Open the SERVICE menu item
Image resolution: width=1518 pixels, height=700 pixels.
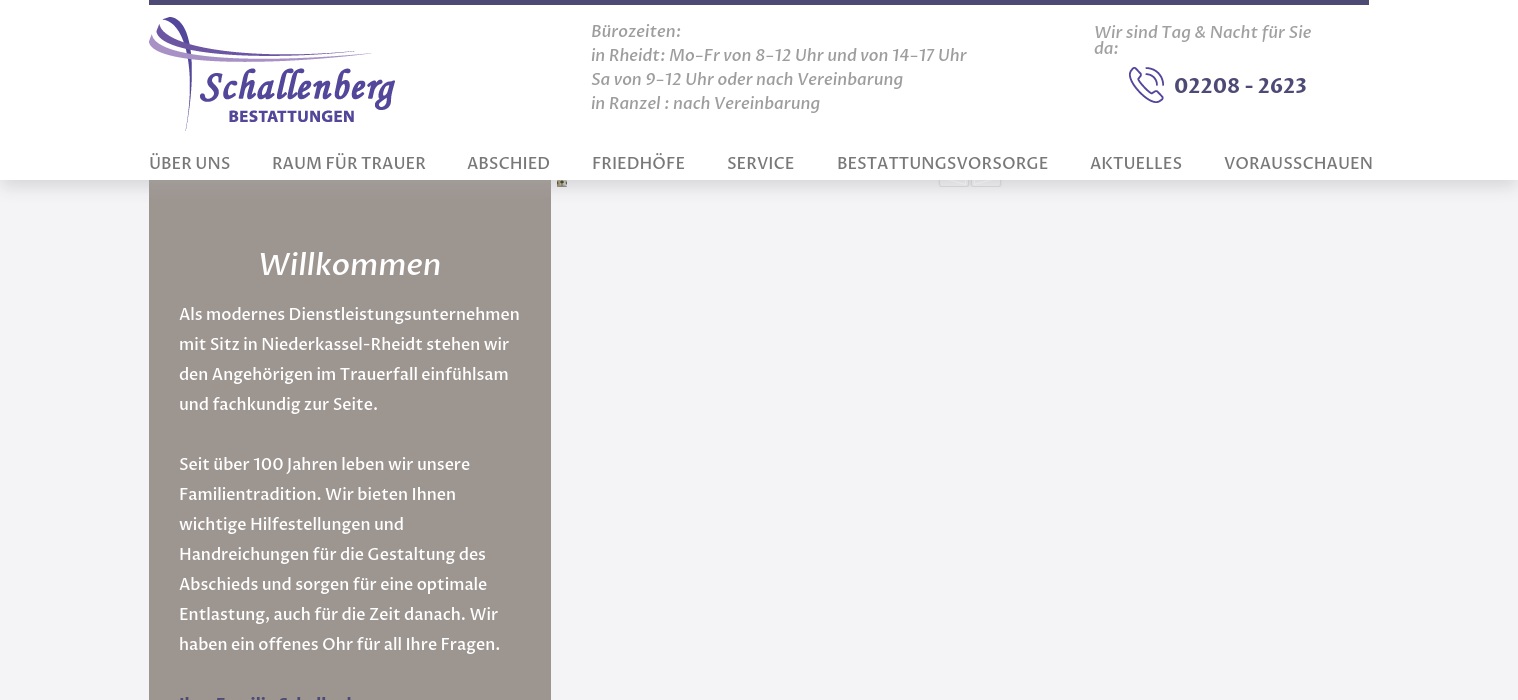point(760,163)
